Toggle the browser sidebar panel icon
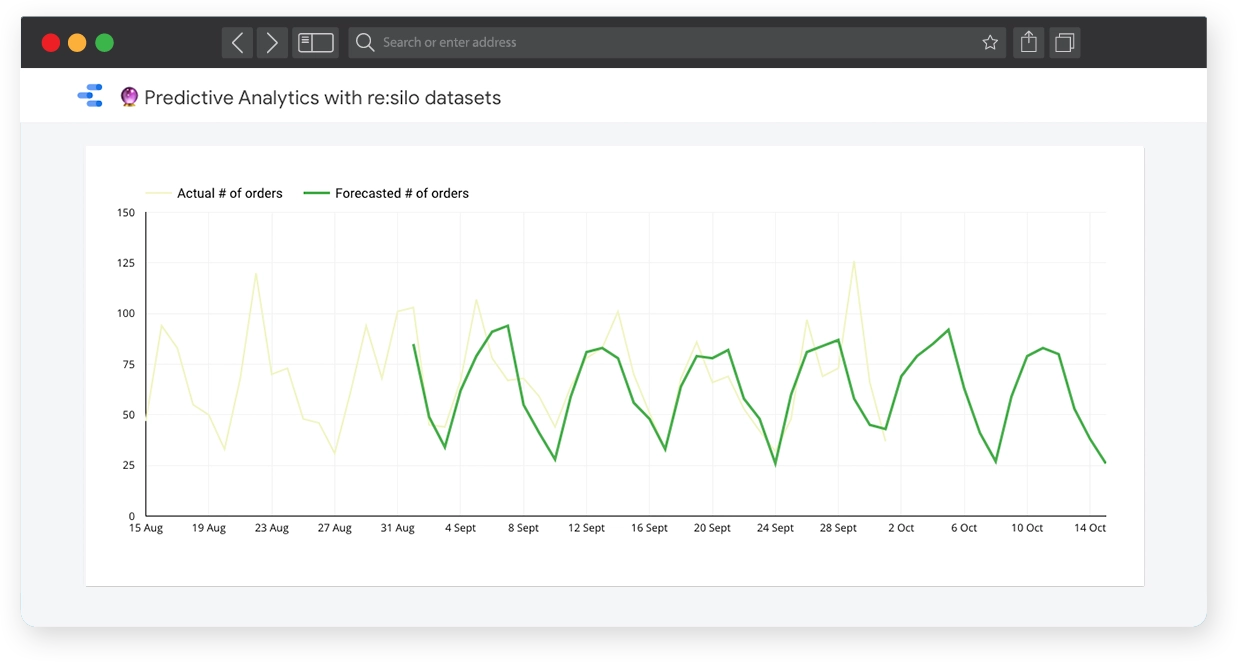This screenshot has height=662, width=1238. pos(315,42)
